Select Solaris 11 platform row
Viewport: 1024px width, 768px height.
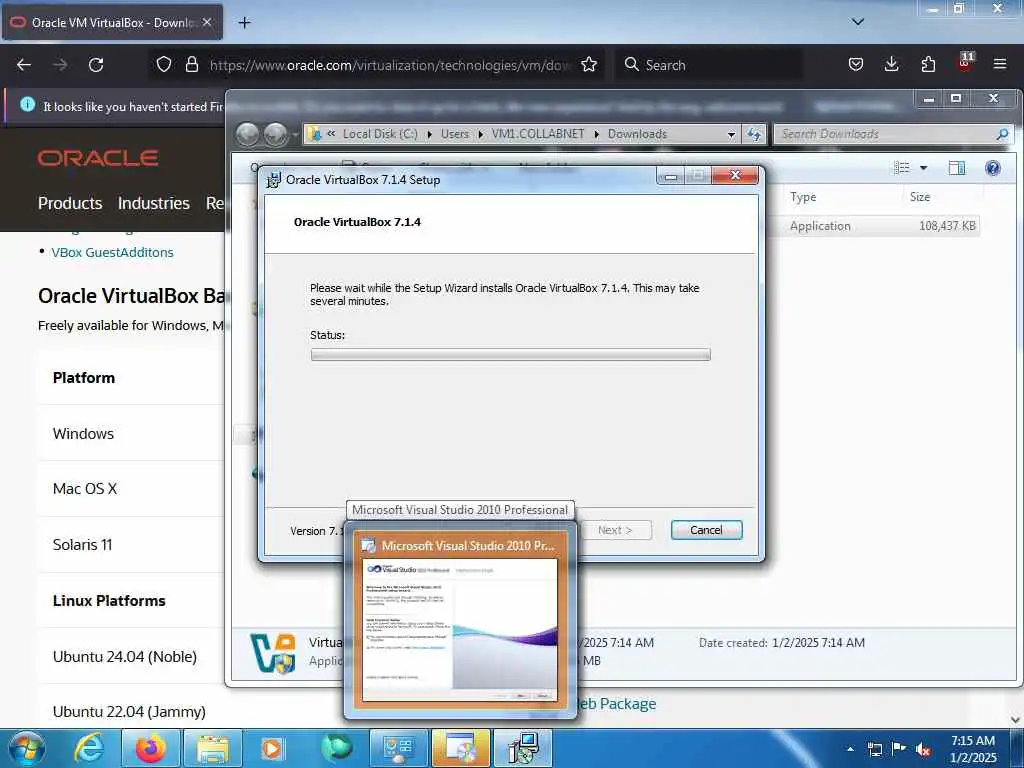click(x=131, y=545)
